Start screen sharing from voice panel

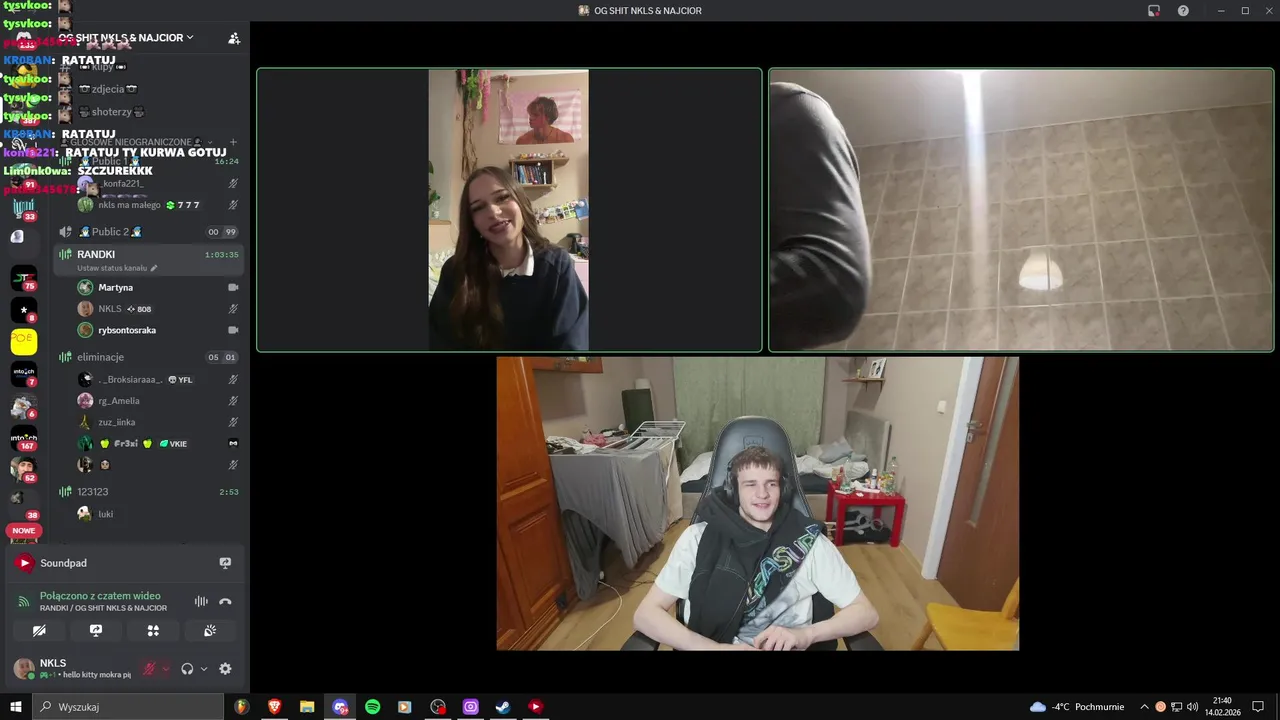pos(96,631)
